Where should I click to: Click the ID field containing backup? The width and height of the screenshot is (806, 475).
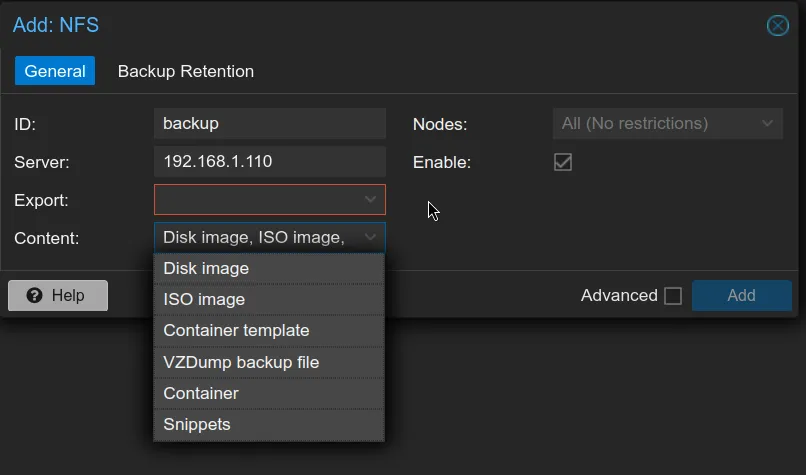pyautogui.click(x=269, y=124)
